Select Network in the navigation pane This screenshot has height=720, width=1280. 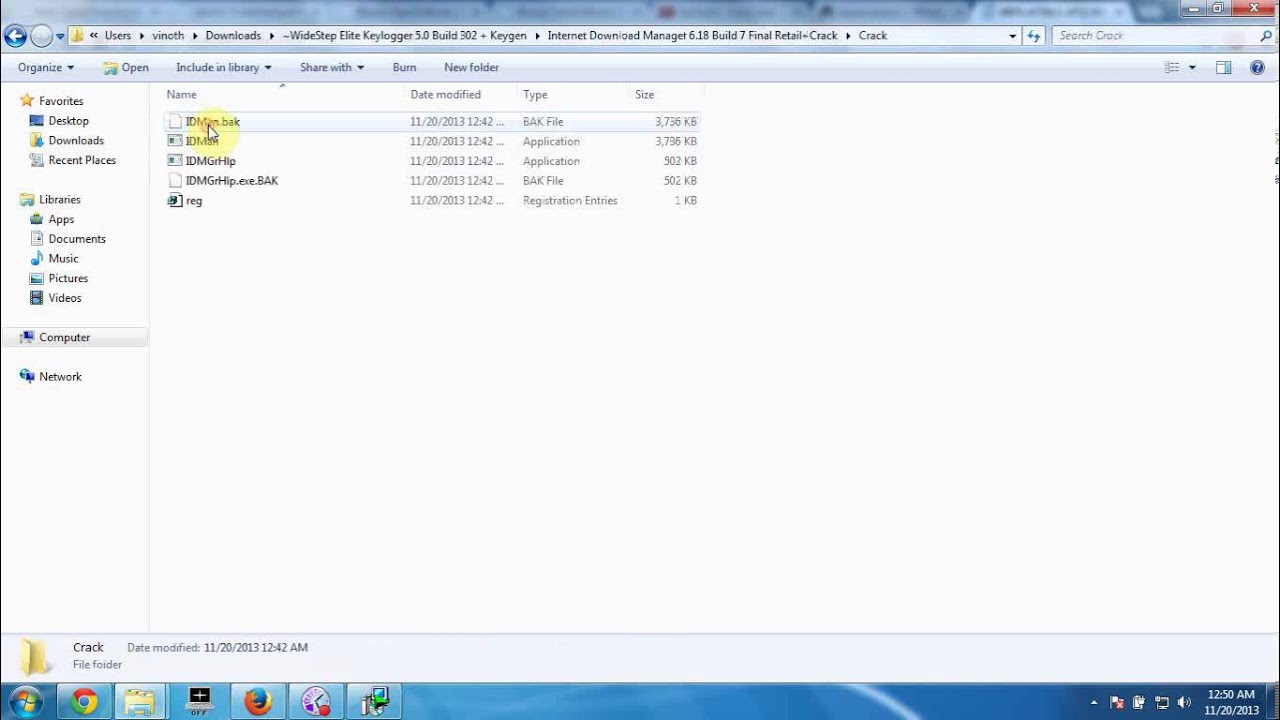tap(60, 376)
